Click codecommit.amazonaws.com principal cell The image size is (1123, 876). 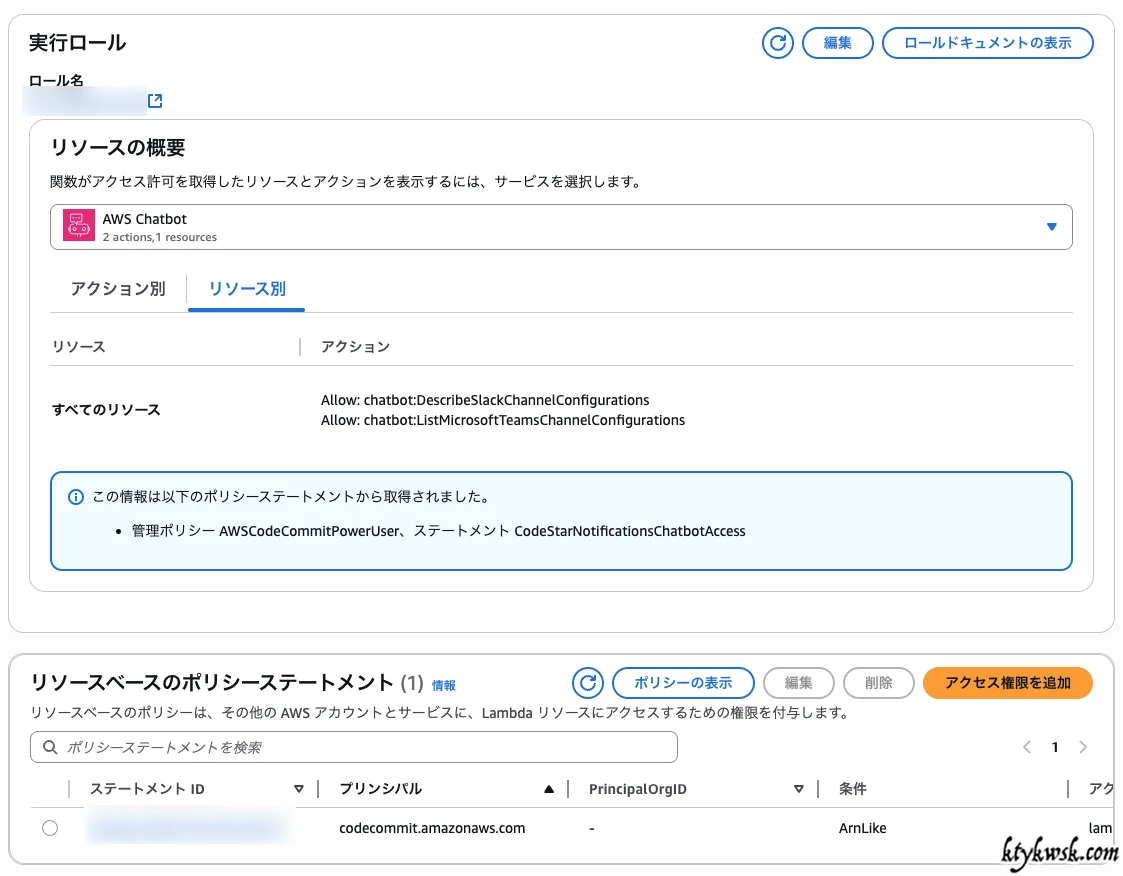432,828
